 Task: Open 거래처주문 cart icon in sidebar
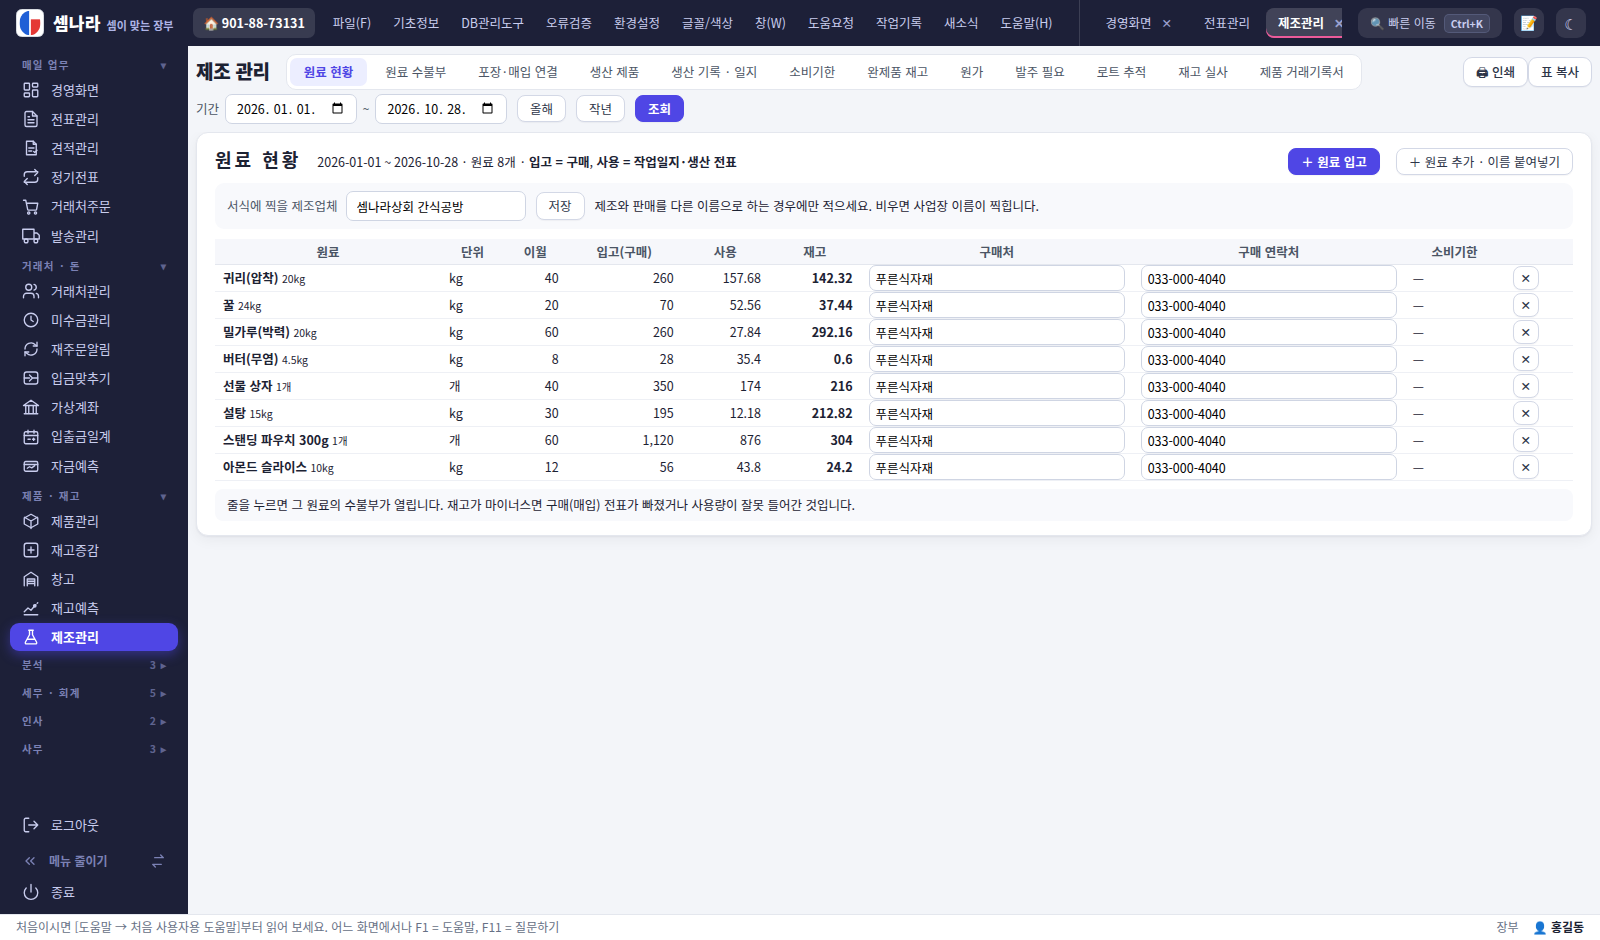click(x=31, y=207)
